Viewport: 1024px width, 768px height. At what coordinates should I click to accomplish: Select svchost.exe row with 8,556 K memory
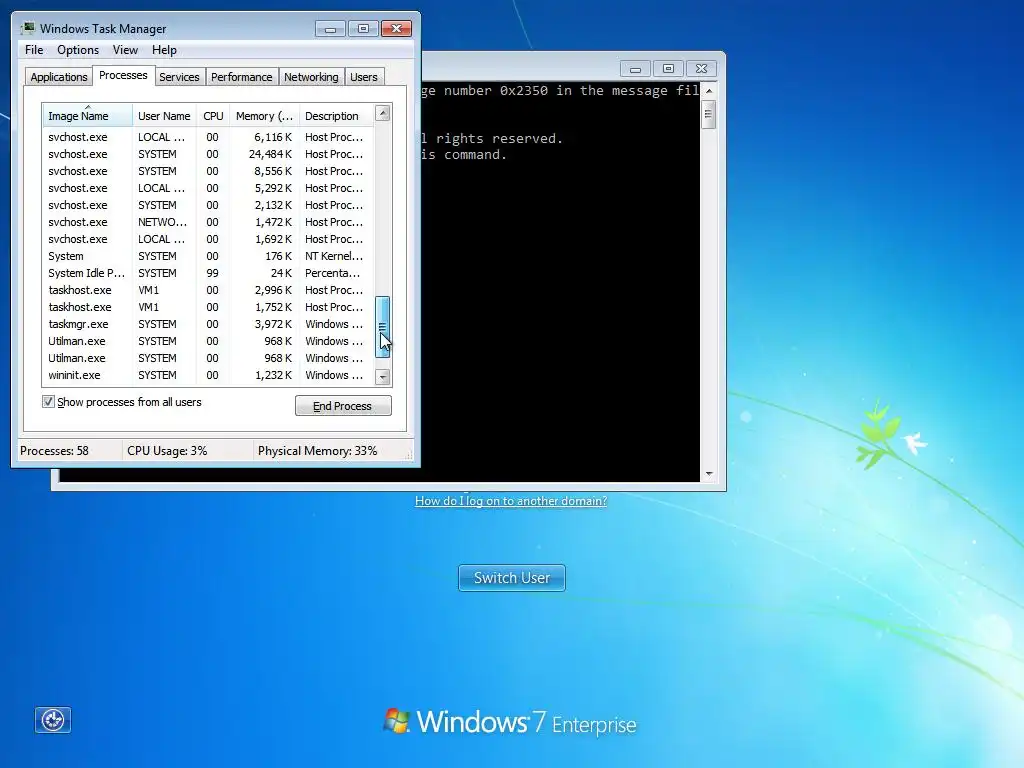coord(208,171)
